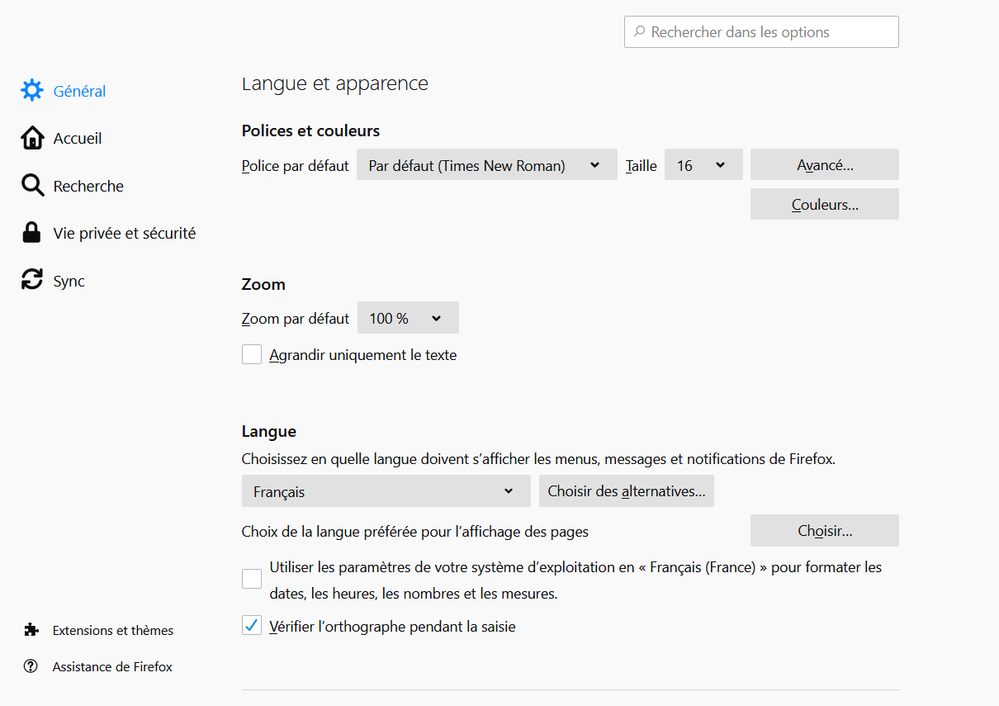Toggle the system settings format checkbox
Viewport: 999px width, 706px height.
pyautogui.click(x=252, y=579)
